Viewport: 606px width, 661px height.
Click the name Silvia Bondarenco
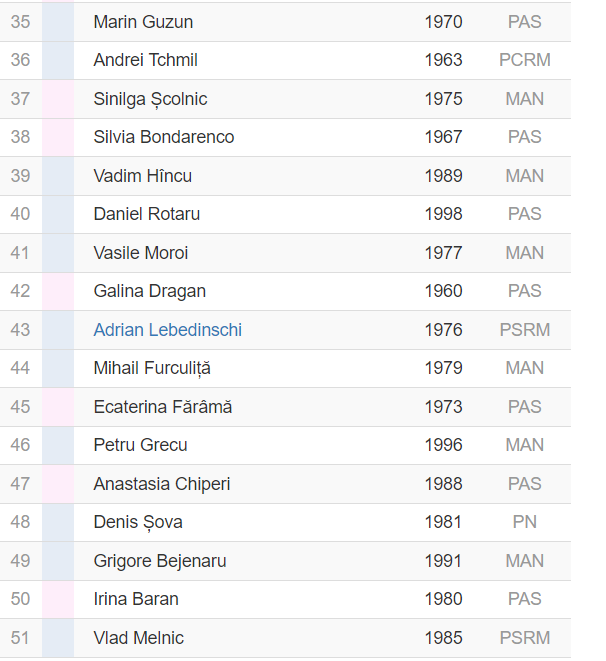tap(164, 137)
